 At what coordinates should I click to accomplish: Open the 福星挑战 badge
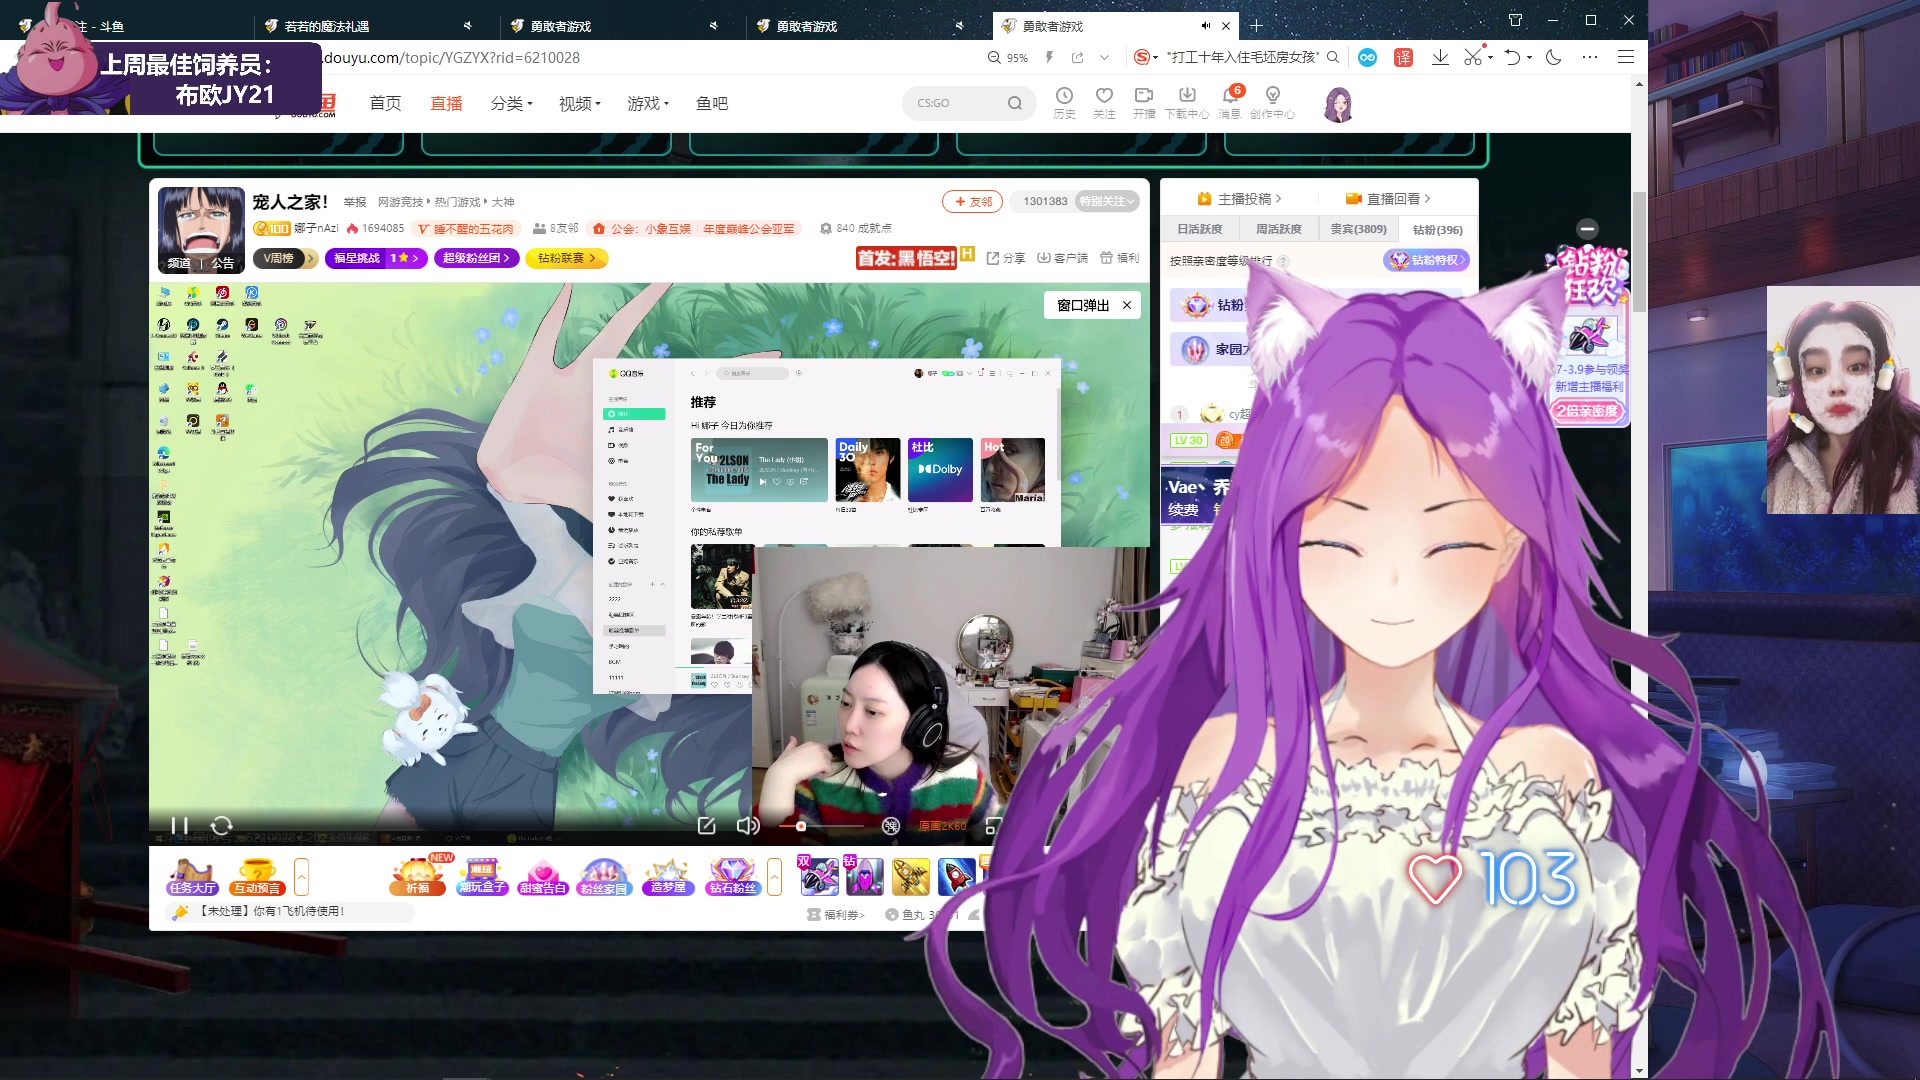click(376, 258)
